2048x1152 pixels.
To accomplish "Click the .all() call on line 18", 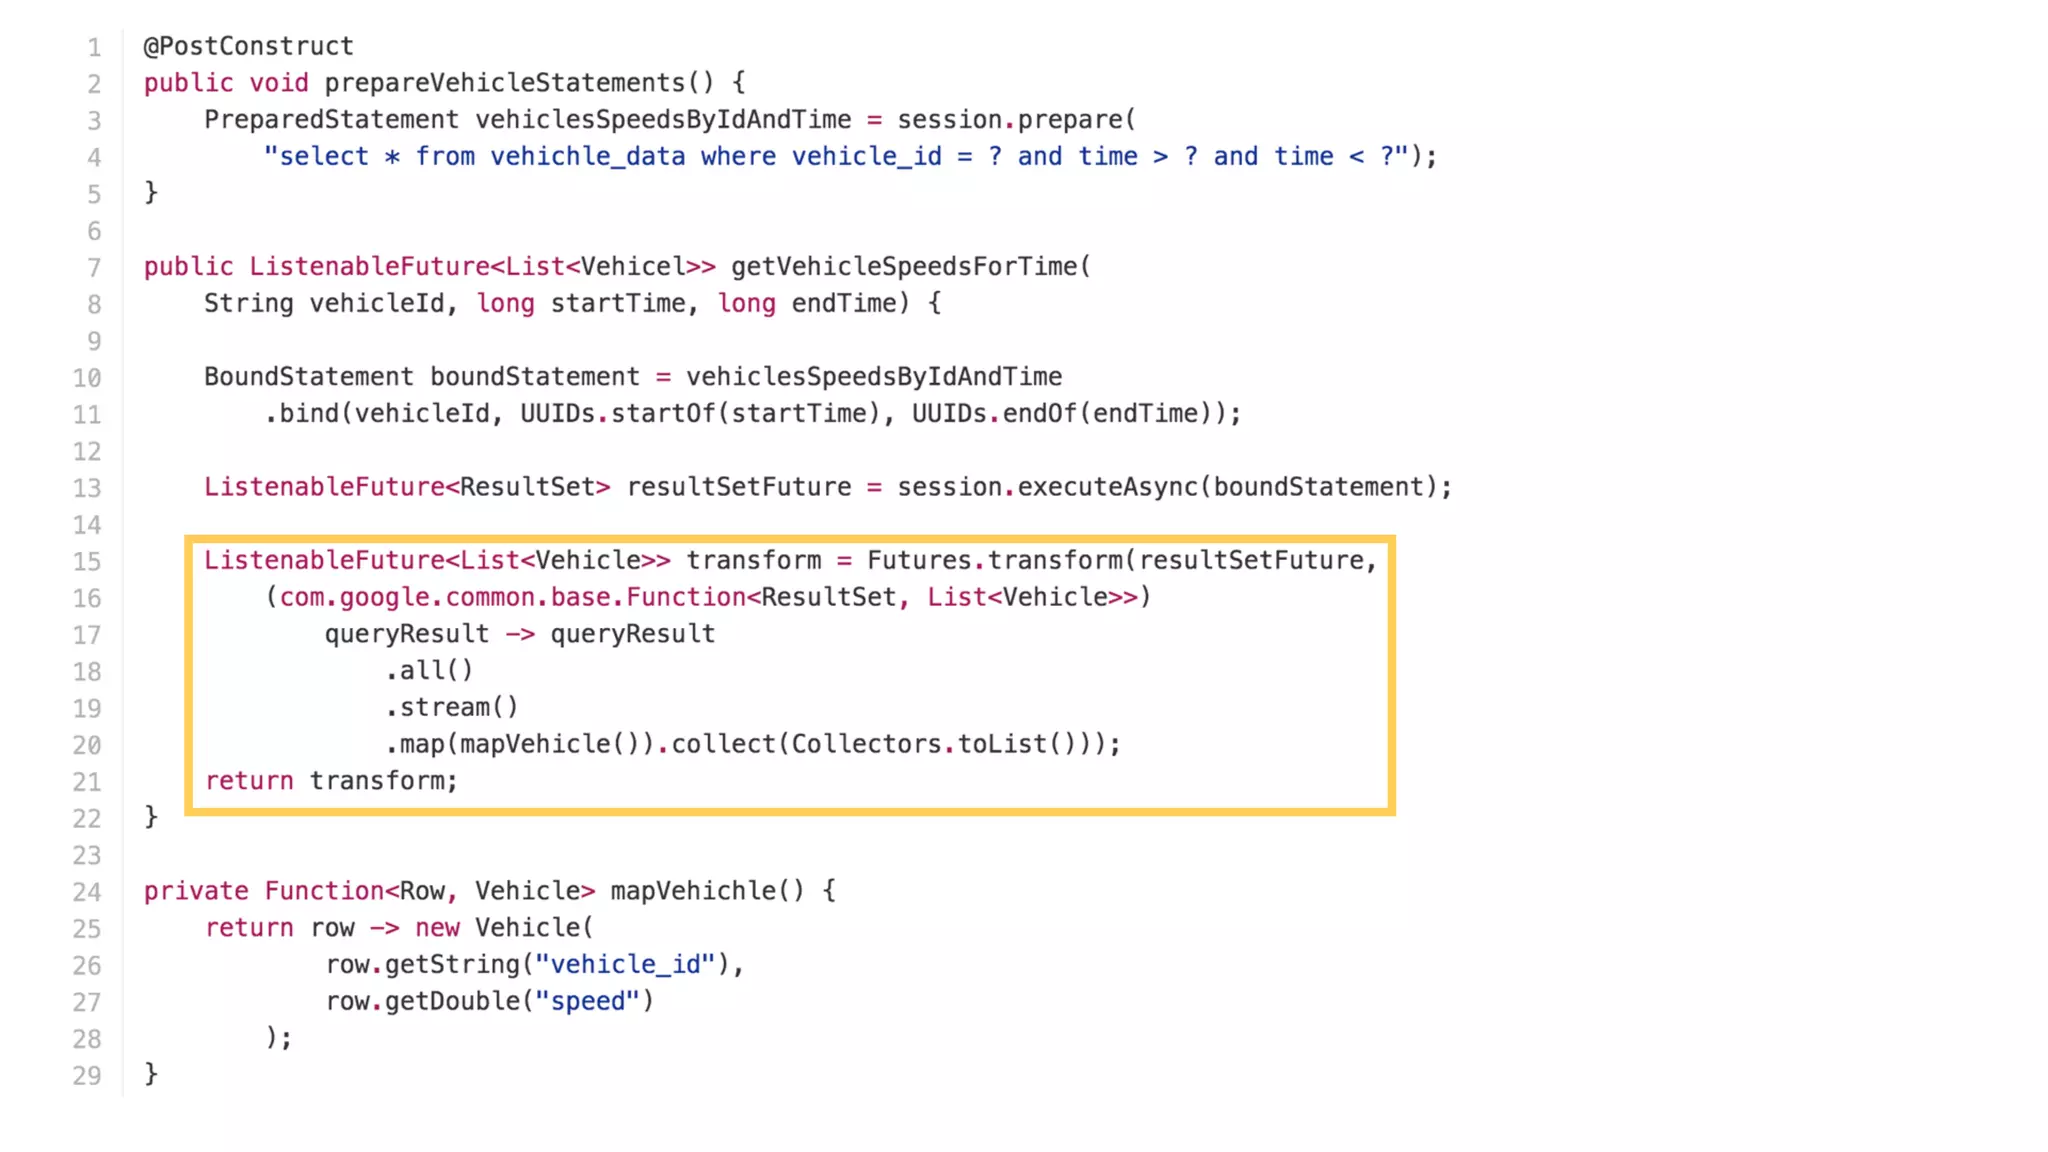I will 429,670.
